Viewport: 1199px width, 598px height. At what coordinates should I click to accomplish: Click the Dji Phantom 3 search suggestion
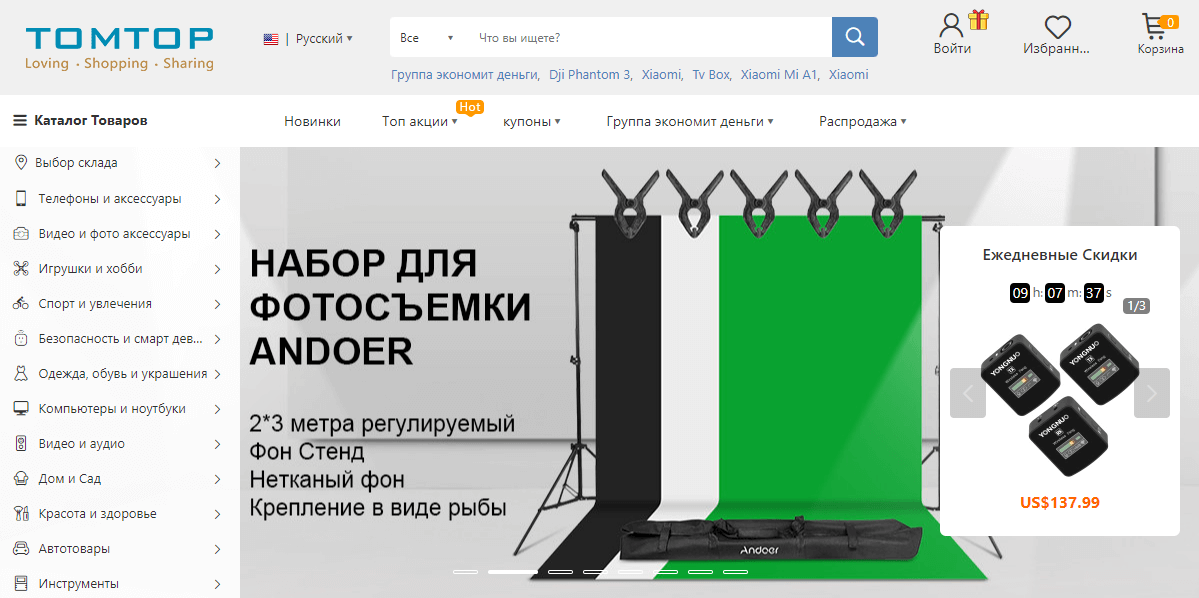[x=590, y=75]
